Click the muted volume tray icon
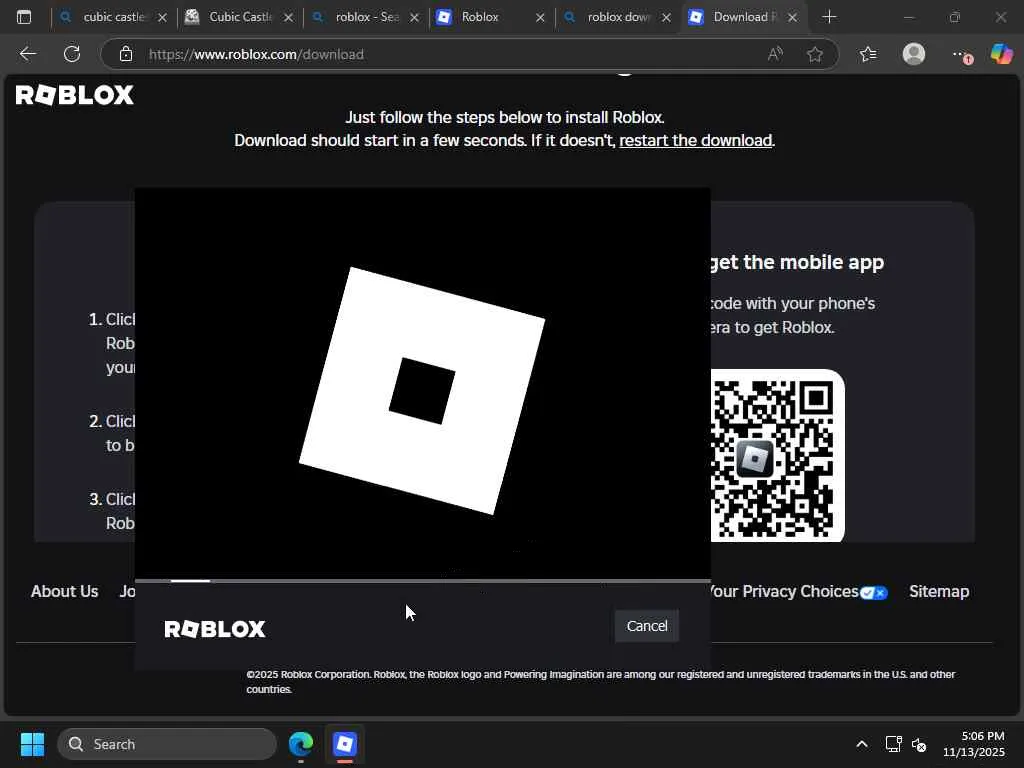1024x768 pixels. coord(919,744)
